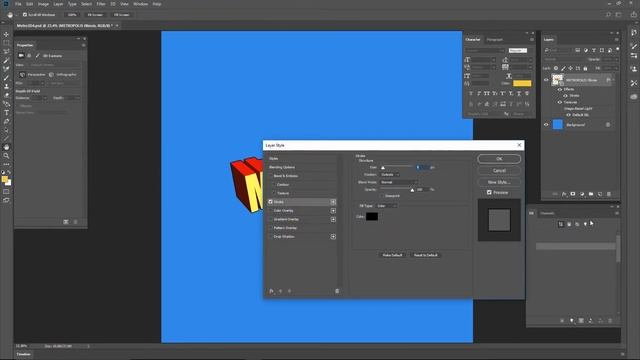Click Quick Mask mode icon in toolbar
Screen dimensions: 640x360
[6, 191]
